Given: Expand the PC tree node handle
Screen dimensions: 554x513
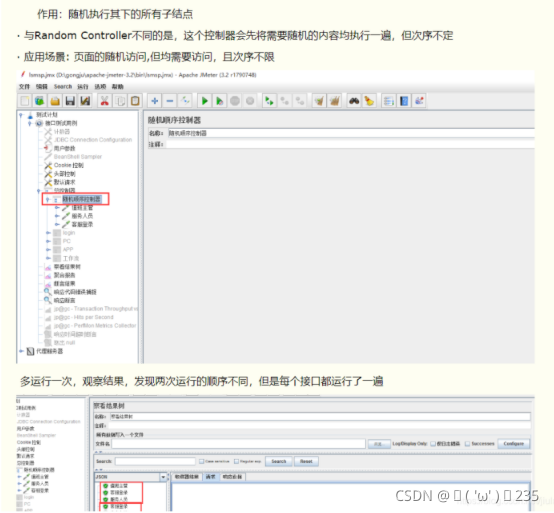Looking at the screenshot, I should pos(48,241).
